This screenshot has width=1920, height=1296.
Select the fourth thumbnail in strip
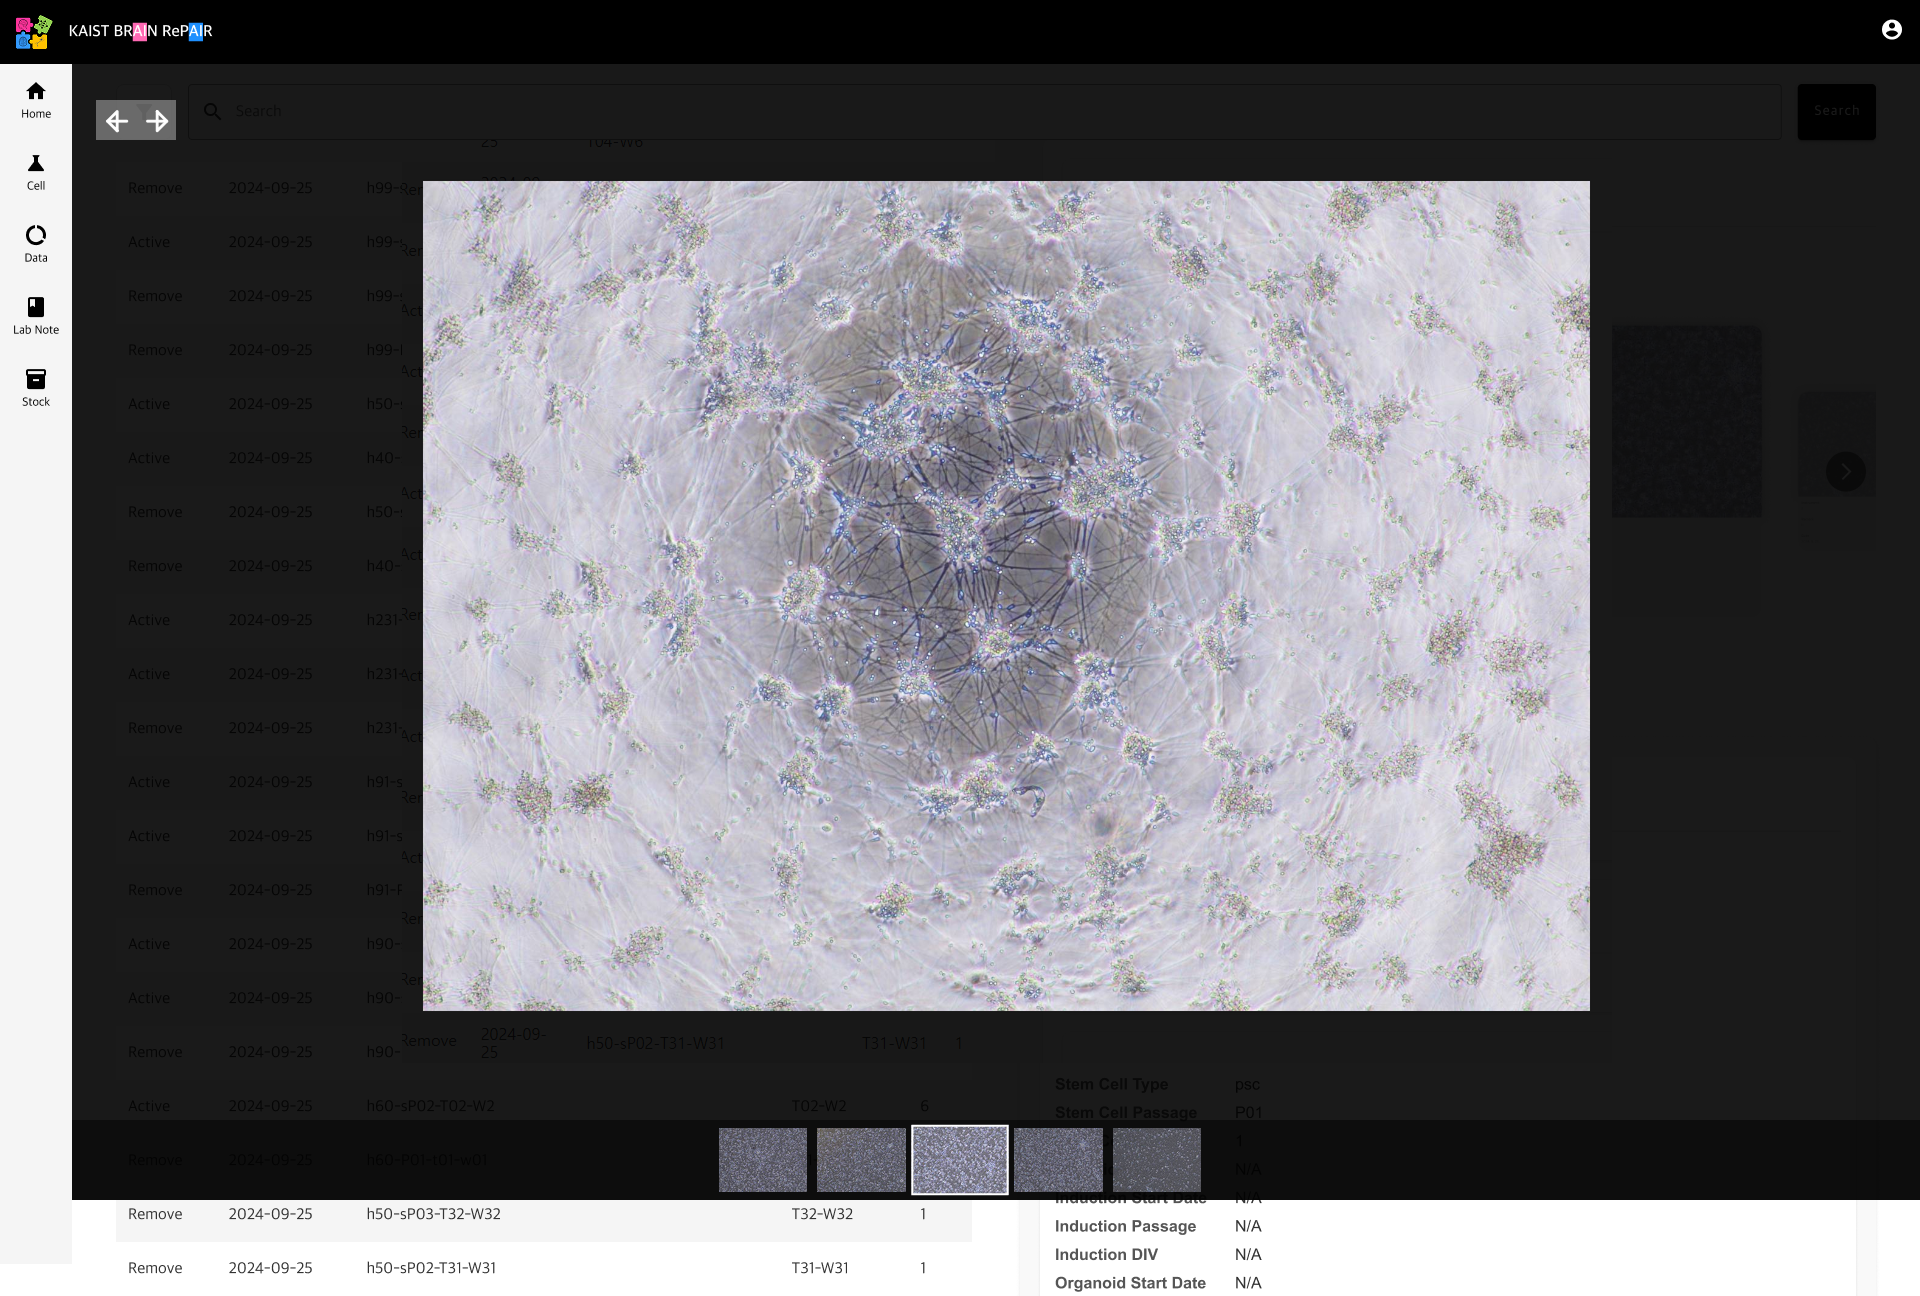(1058, 1160)
